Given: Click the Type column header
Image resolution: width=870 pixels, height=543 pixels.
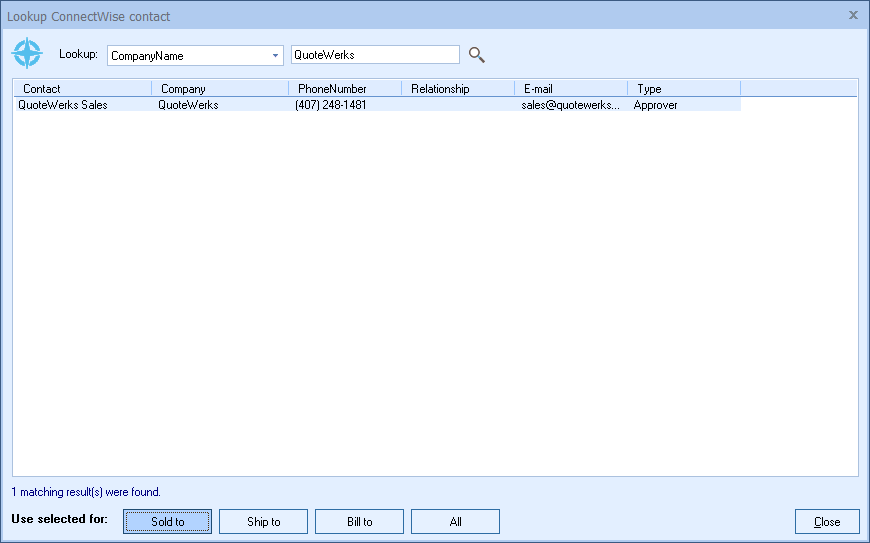Looking at the screenshot, I should pyautogui.click(x=684, y=89).
